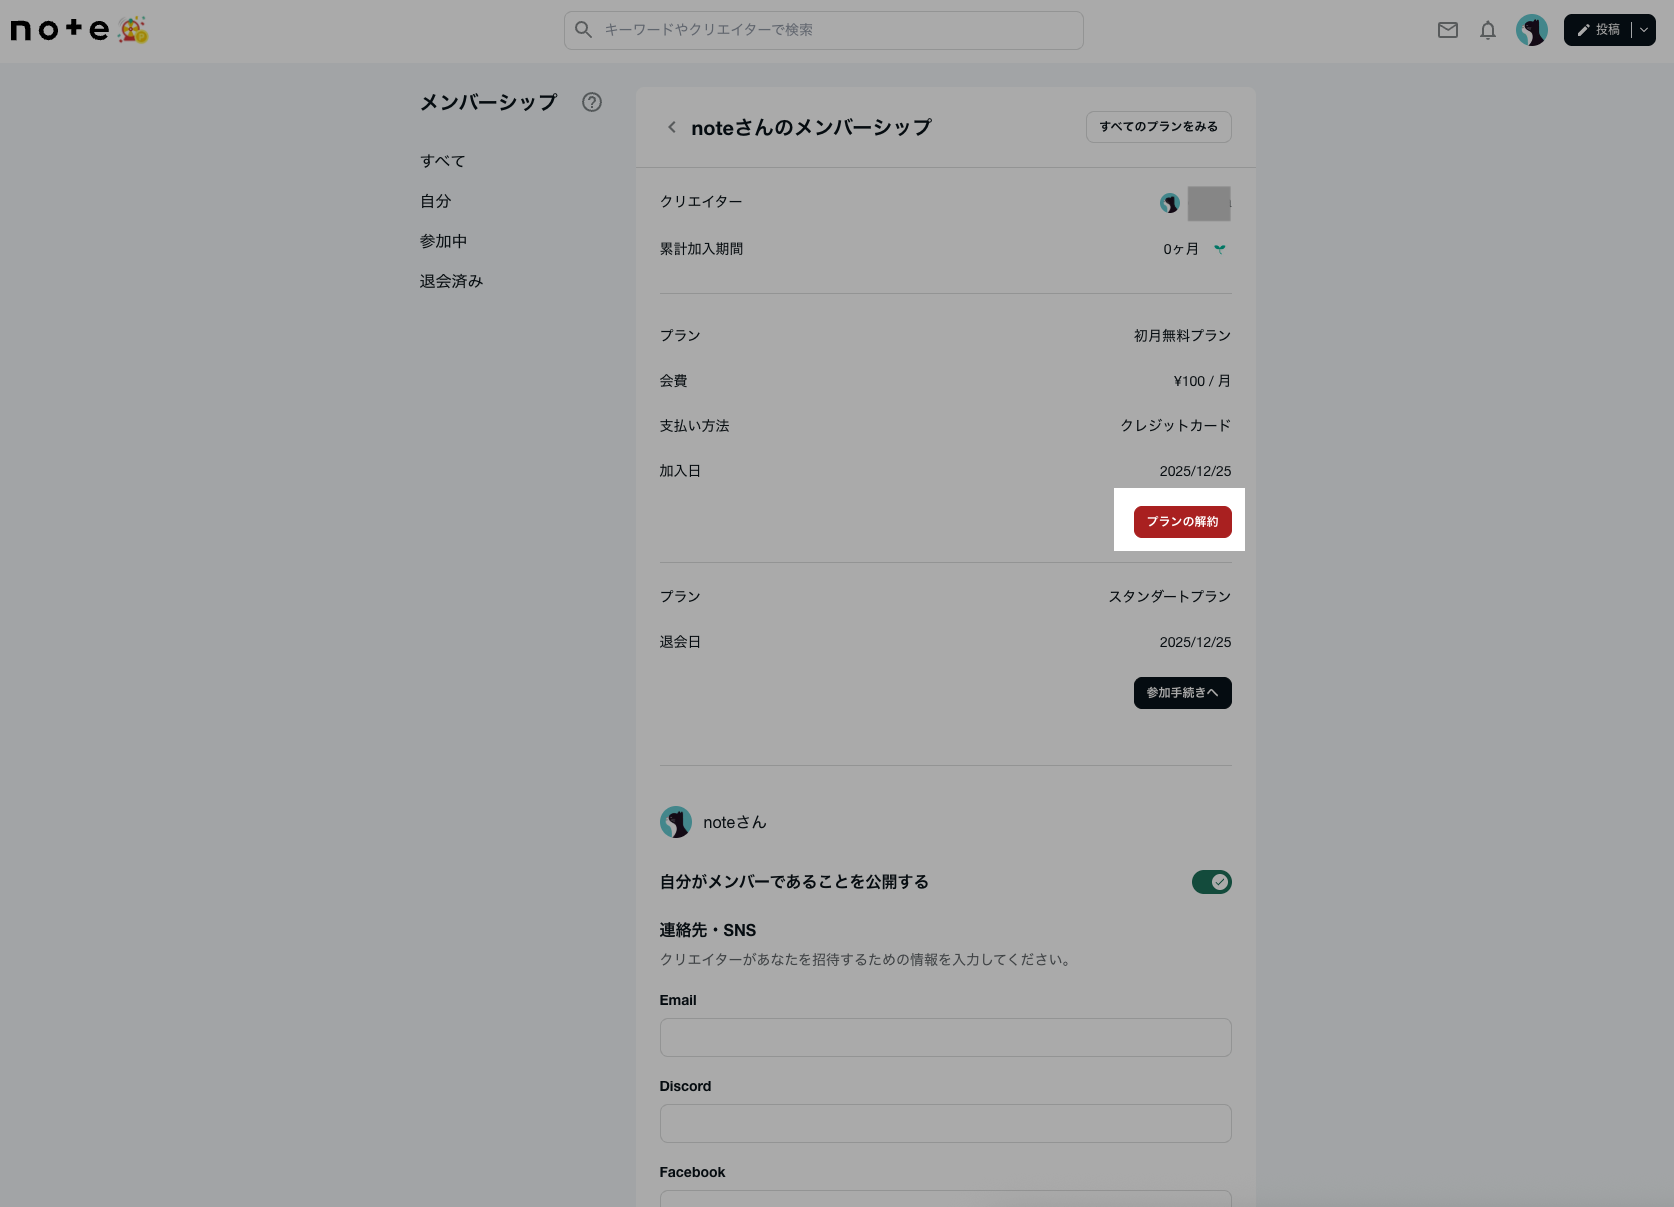Screen dimensions: 1674x1207
Task: Click the メンバーシップ sidebar heading
Action: (488, 102)
